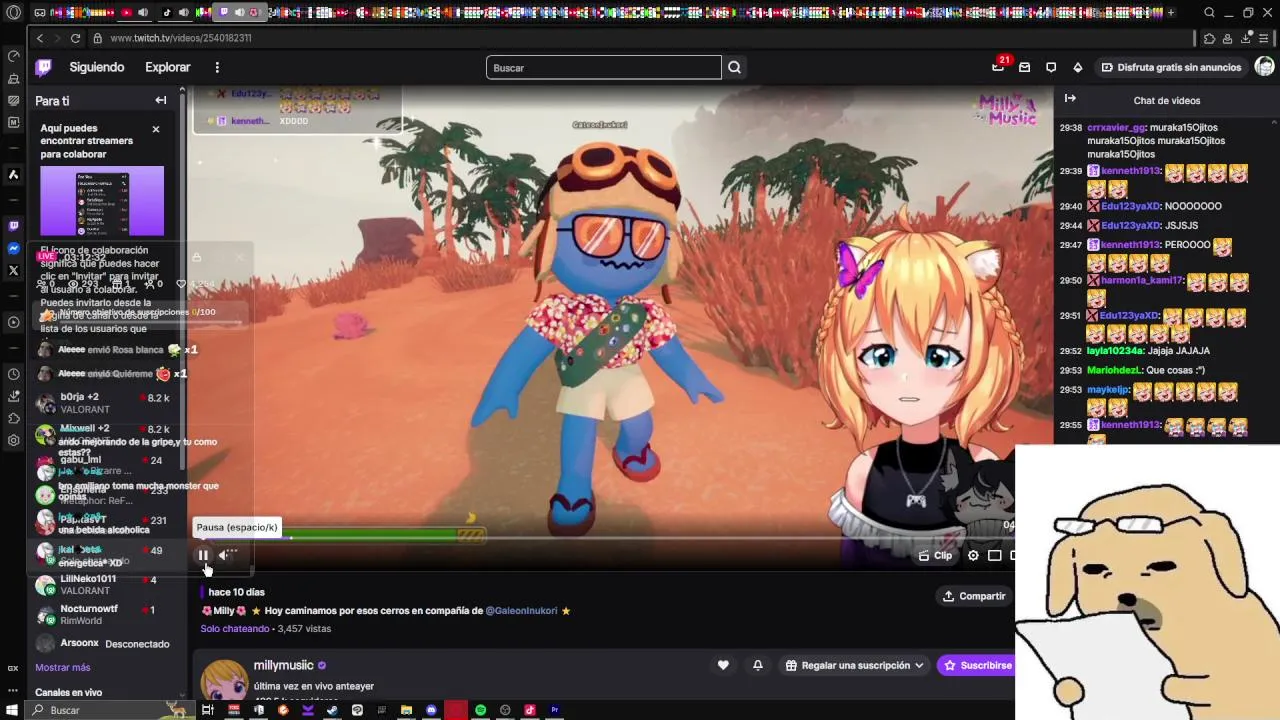The width and height of the screenshot is (1280, 720).
Task: Open the Opera sidebar player icon
Action: (x=13, y=322)
